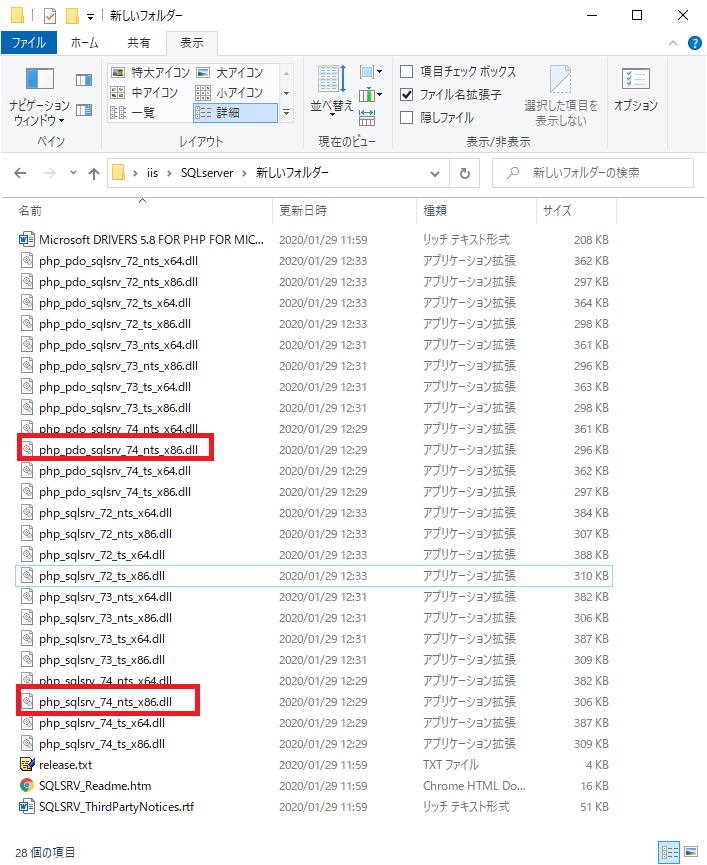Select php_sqlsrv_72_ts_x86.dll file
Viewport: 707px width, 865px height.
[x=314, y=576]
